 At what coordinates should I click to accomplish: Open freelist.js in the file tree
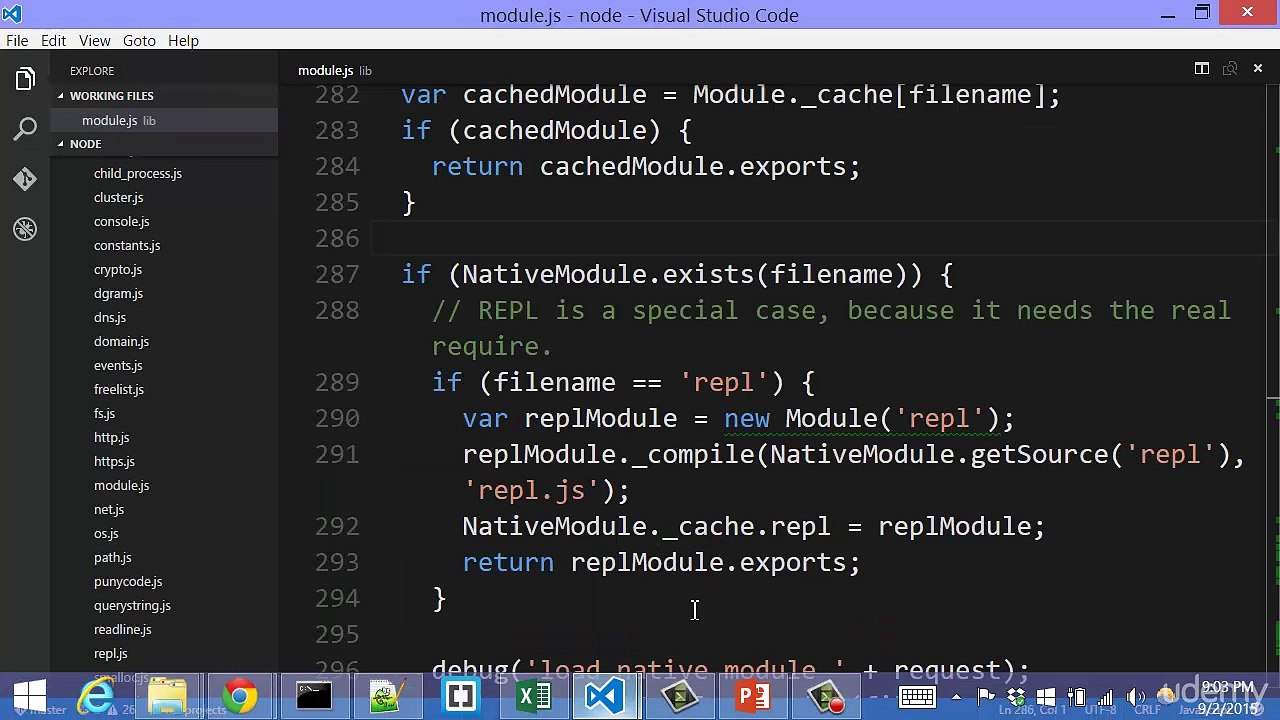click(x=119, y=390)
